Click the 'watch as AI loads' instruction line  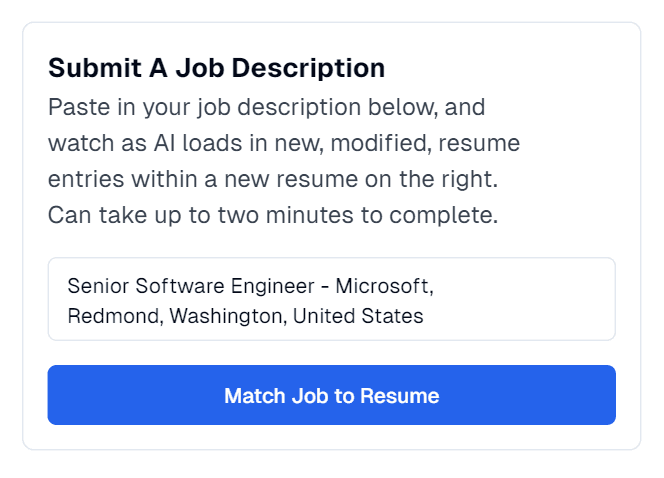pos(283,143)
